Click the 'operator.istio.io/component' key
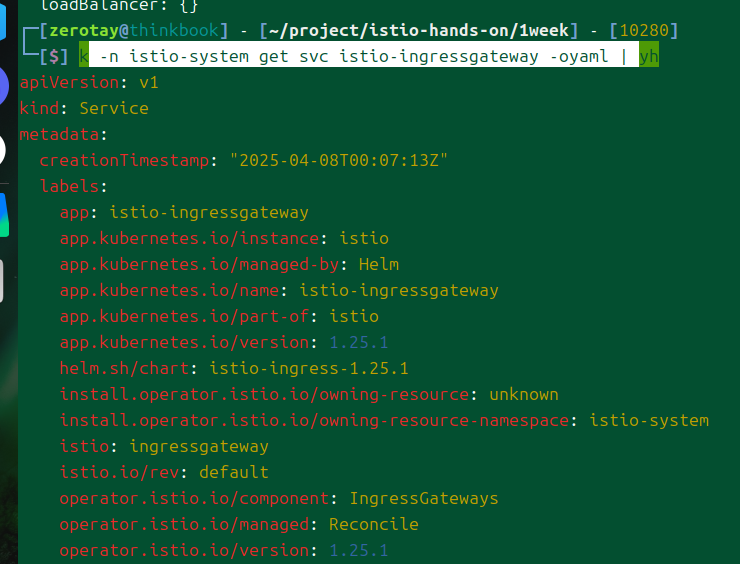Screen dimensions: 740x564 pyautogui.click(x=194, y=498)
